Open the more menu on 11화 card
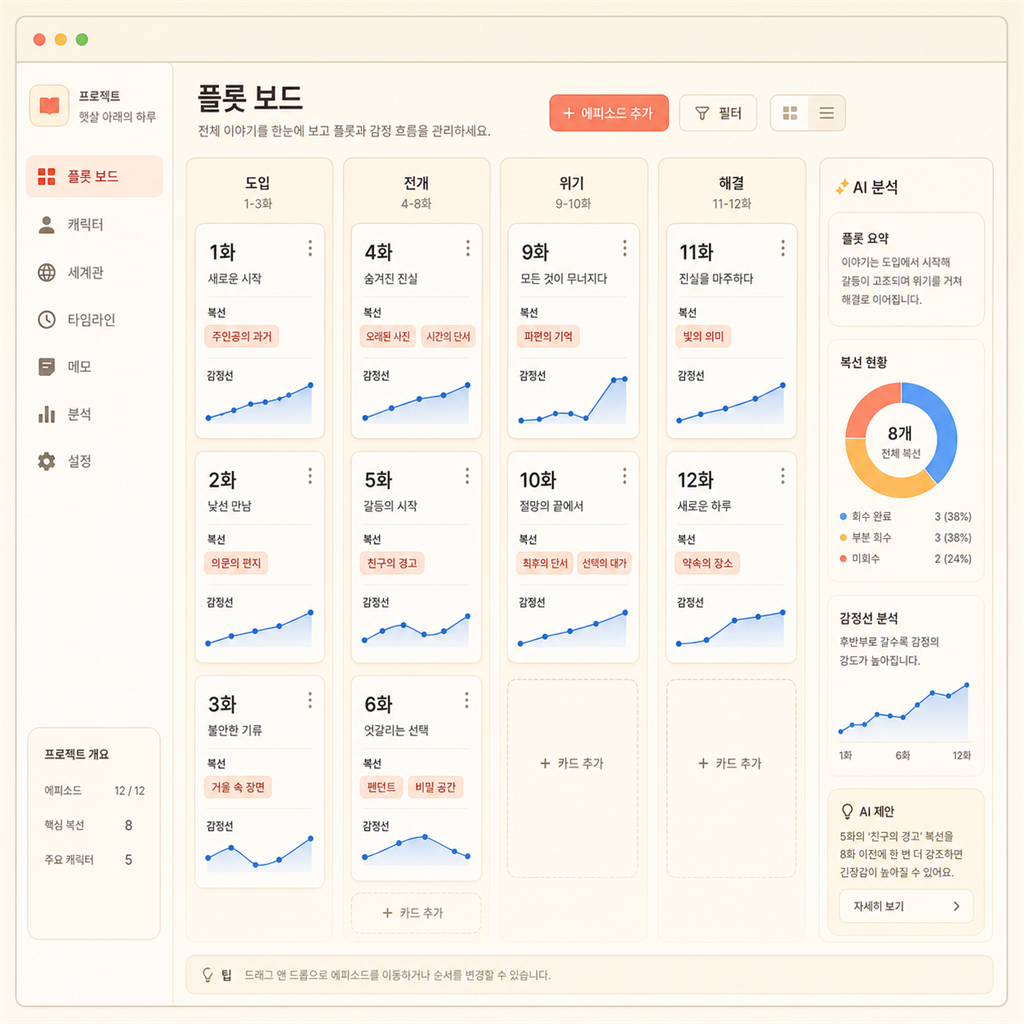Screen dimensions: 1024x1024 point(782,248)
